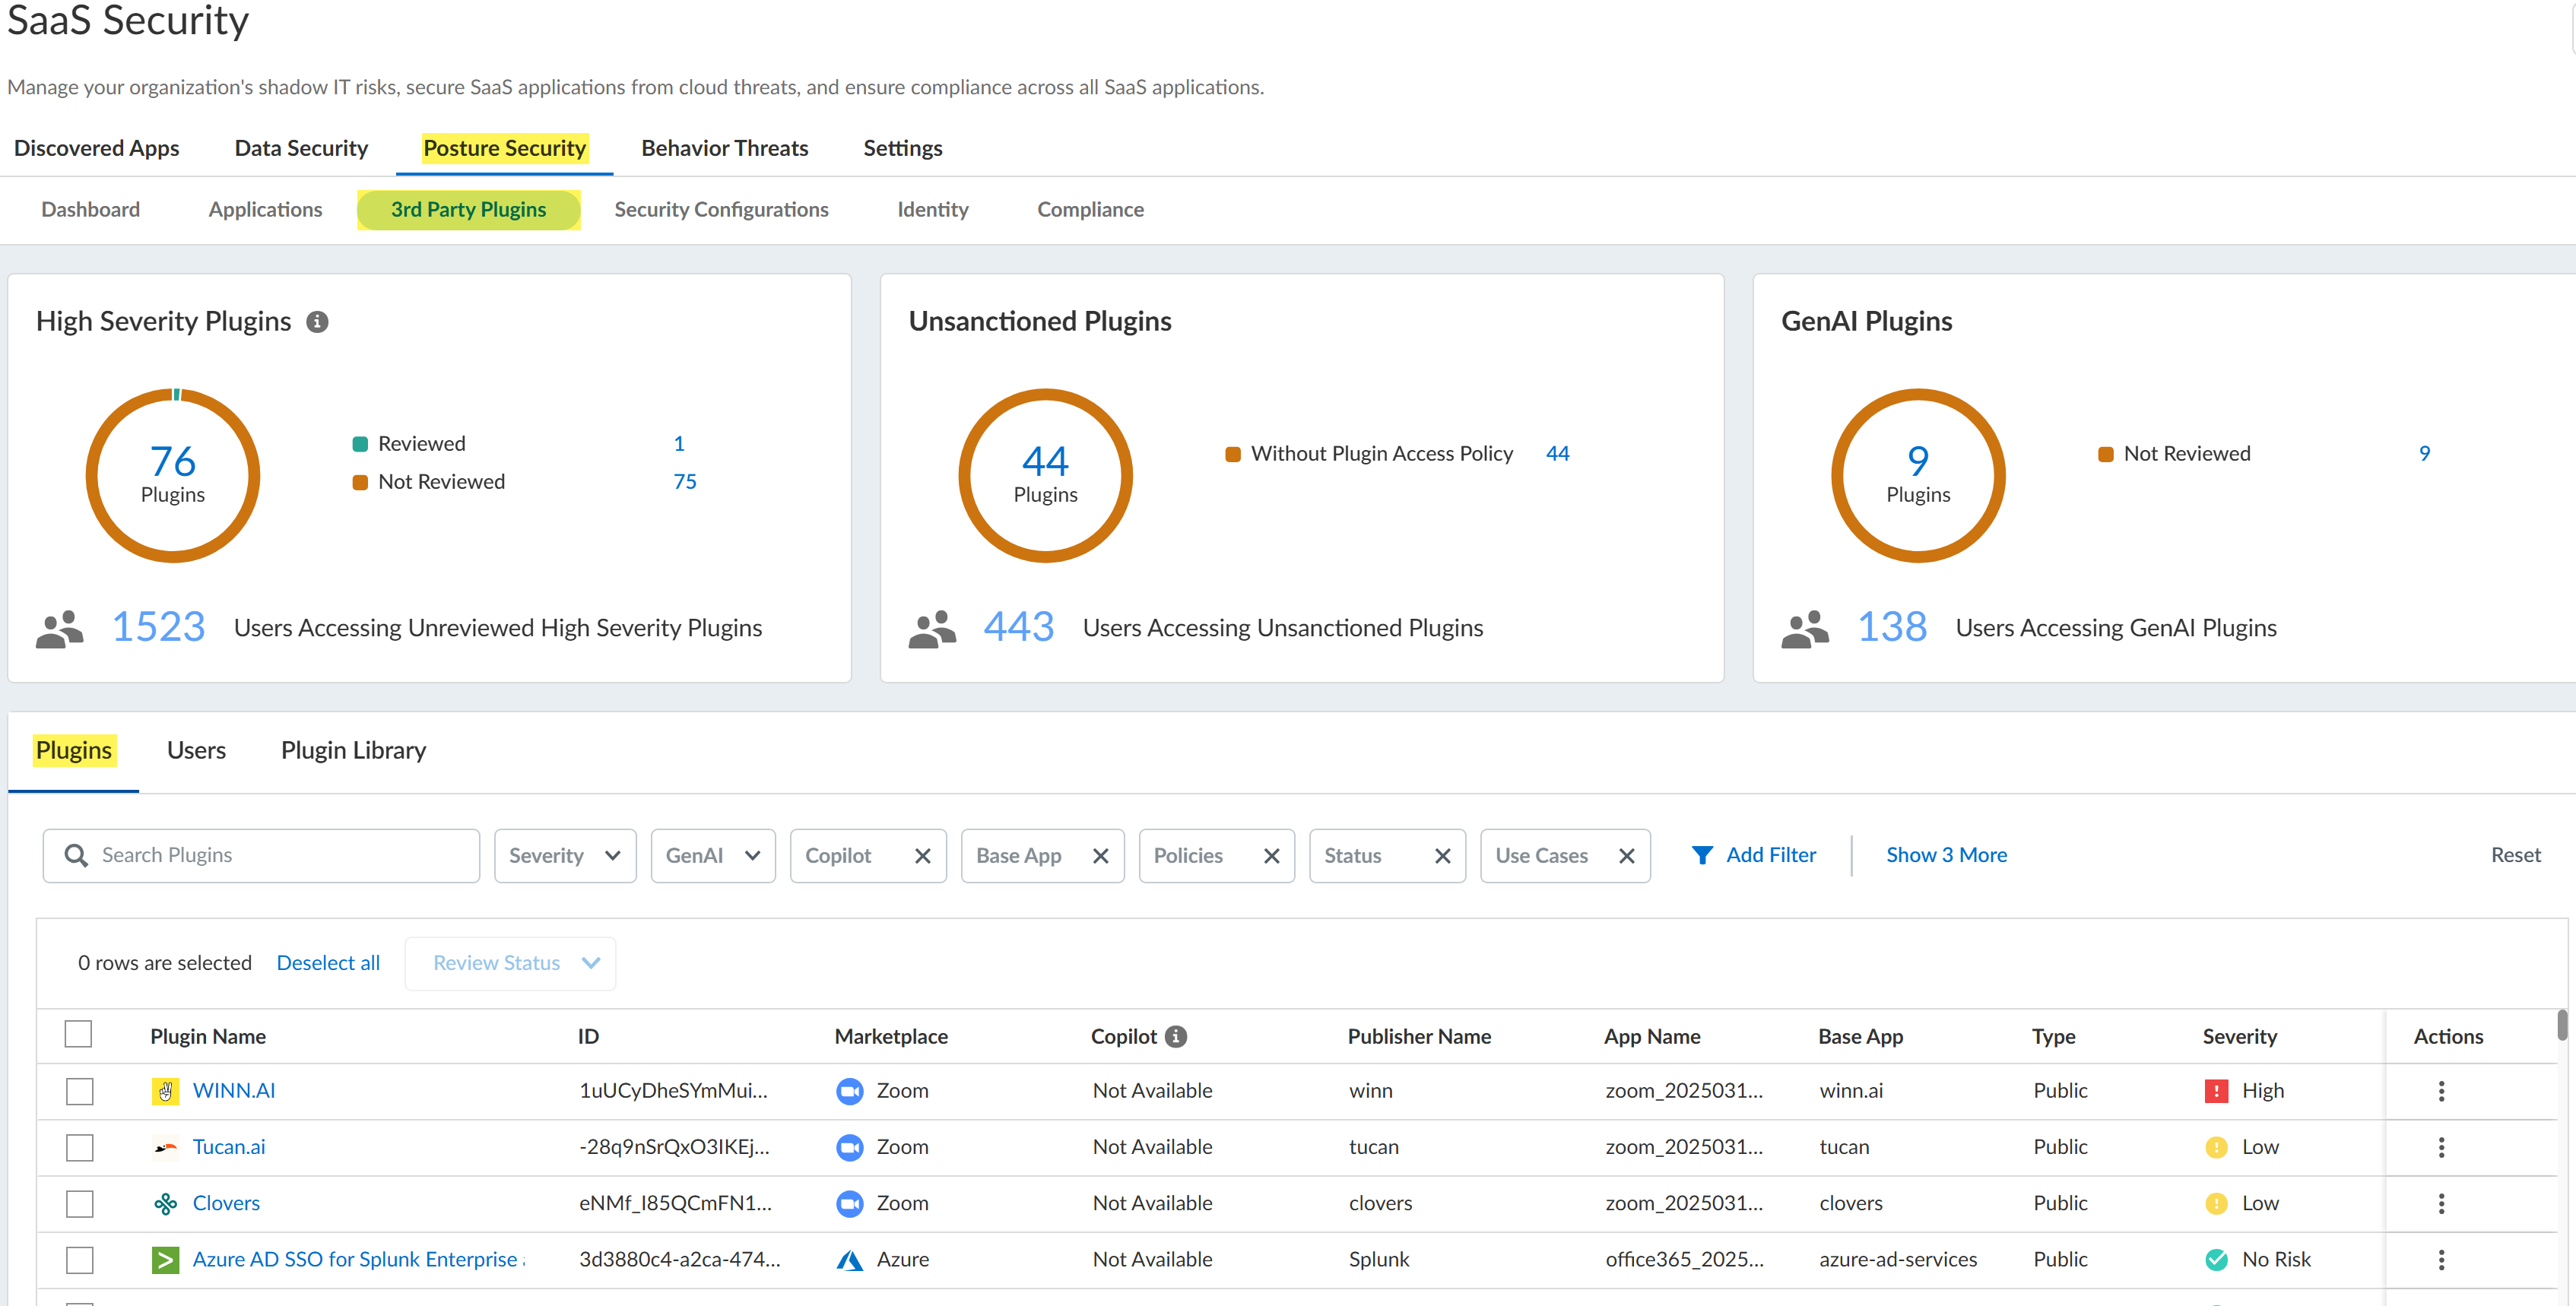This screenshot has width=2576, height=1306.
Task: Remove the Use Cases filter chip
Action: click(1627, 856)
